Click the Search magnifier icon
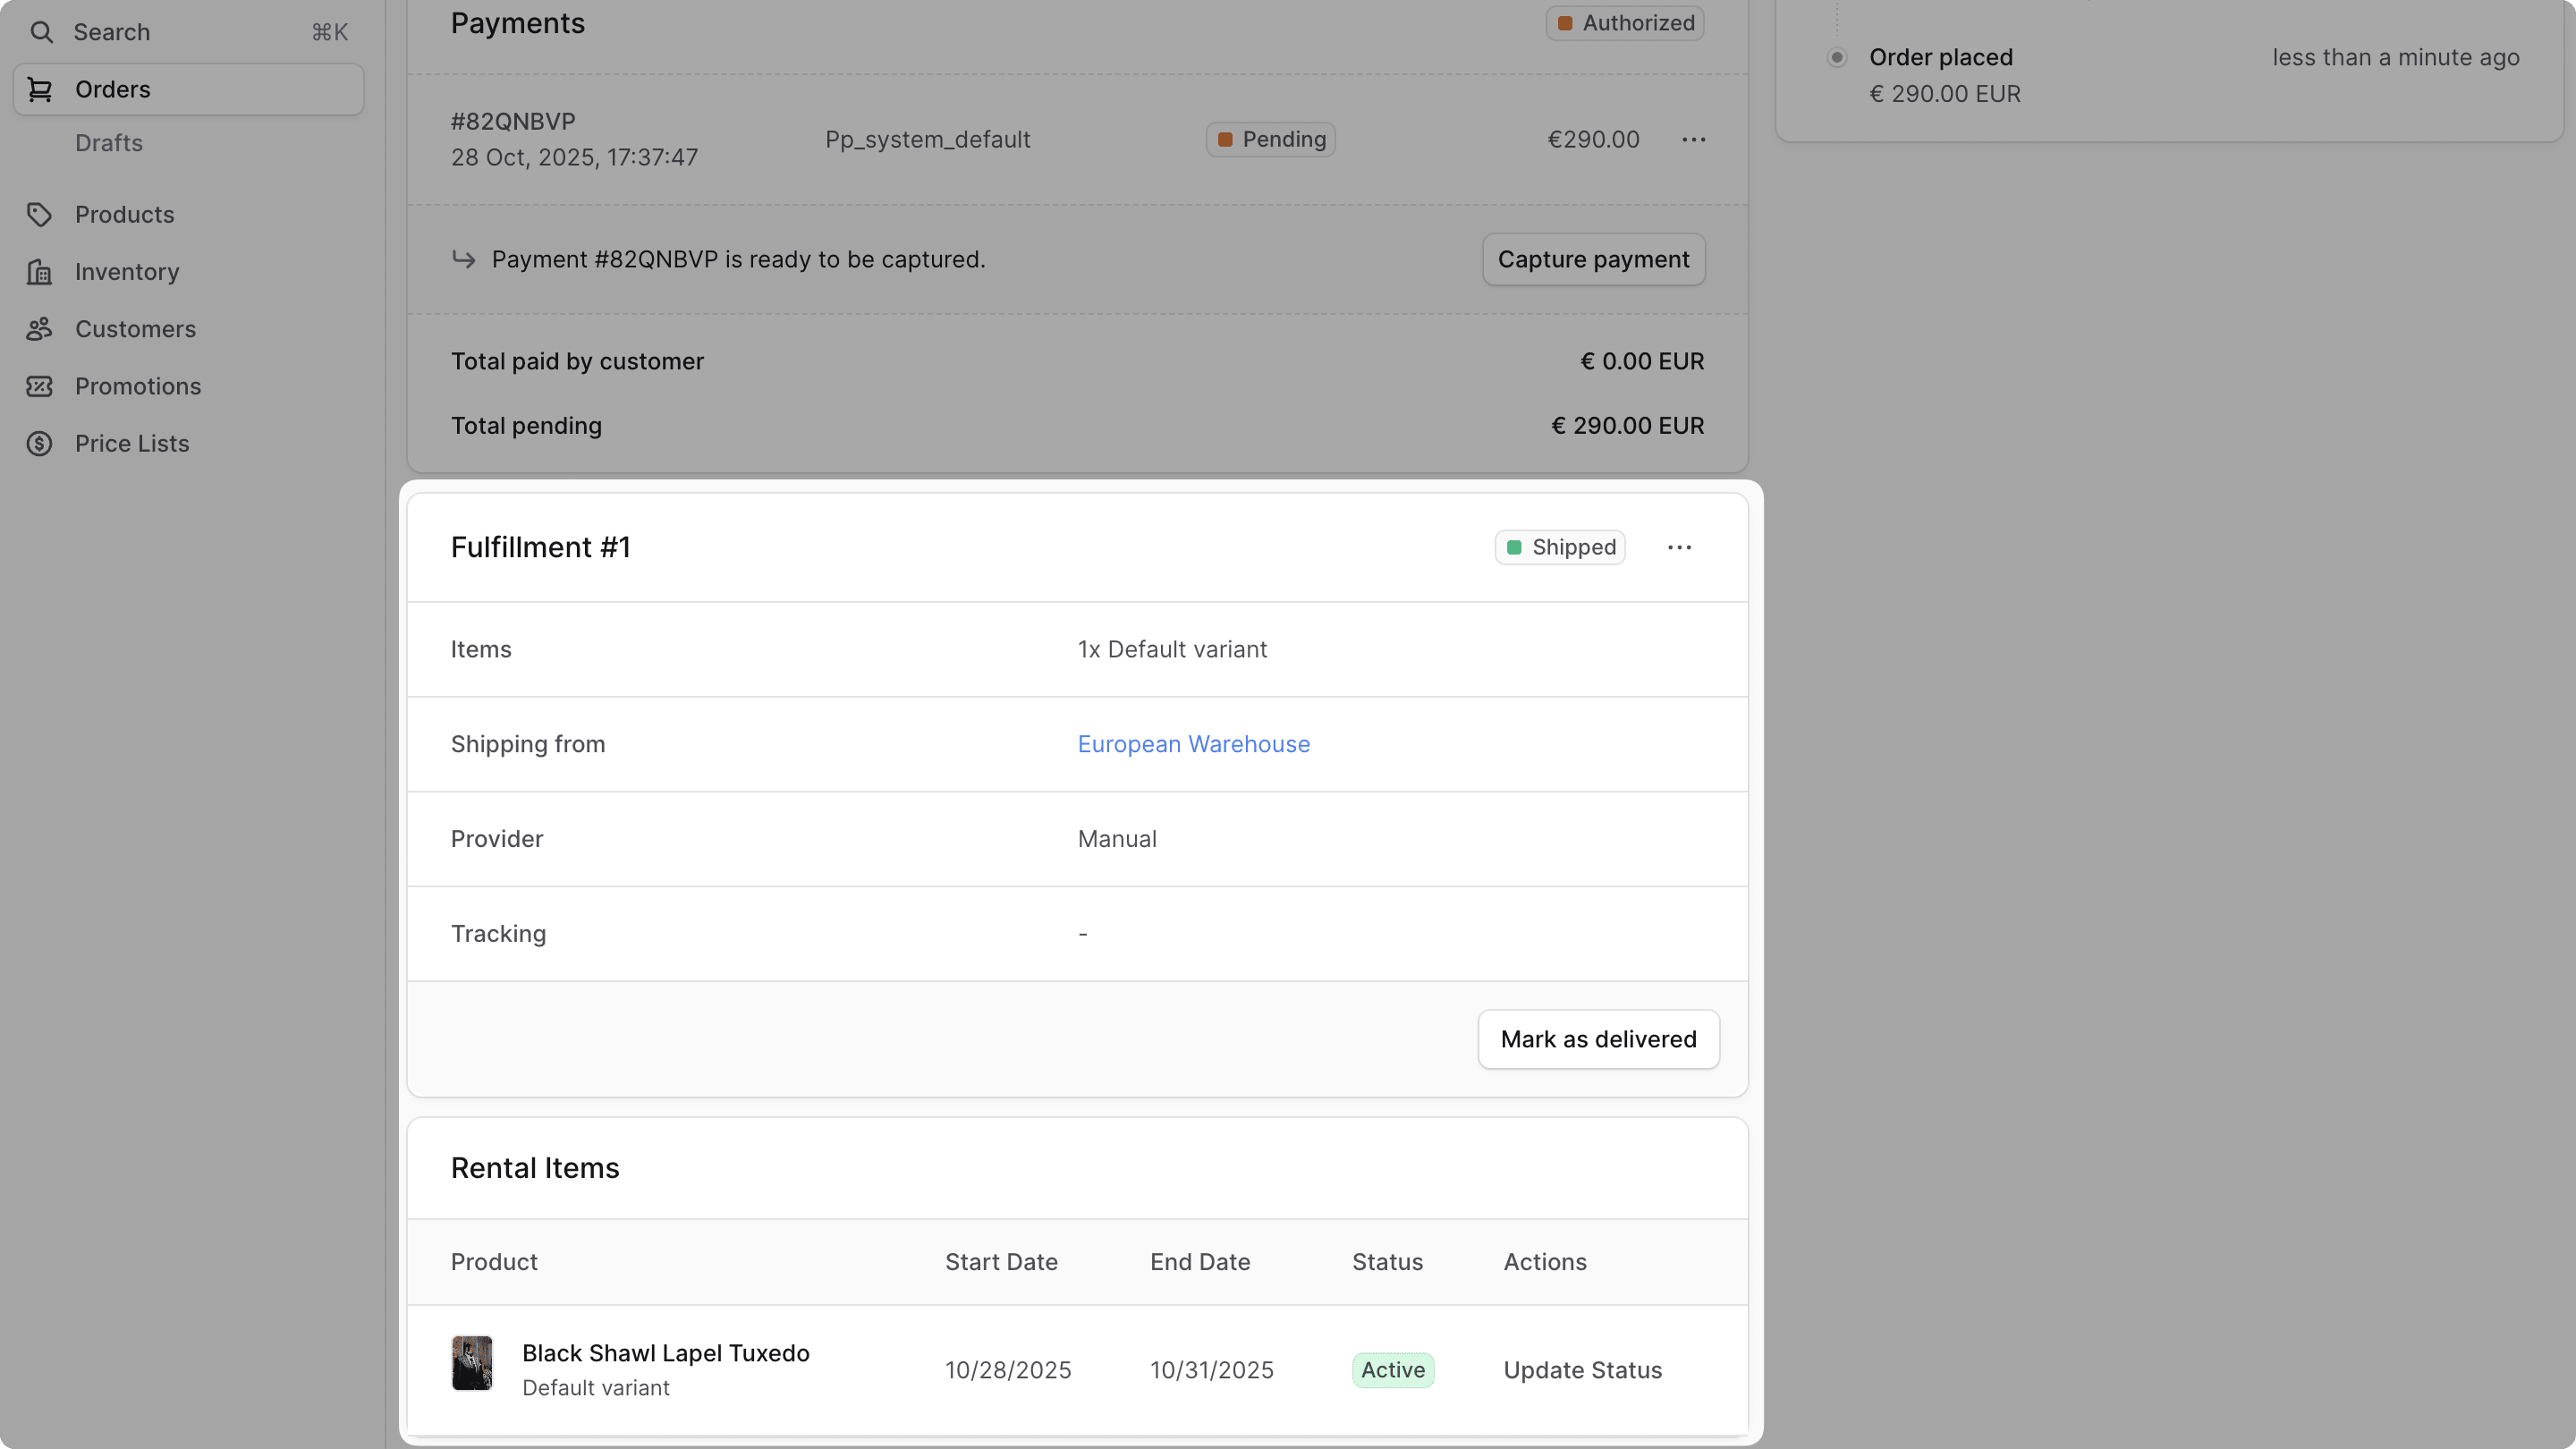Screen dimensions: 2576x1449 [42, 31]
